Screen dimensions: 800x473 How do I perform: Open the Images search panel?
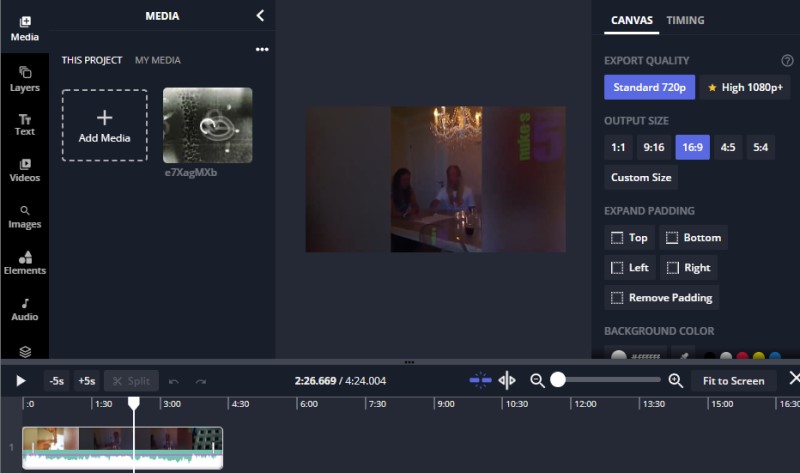(24, 217)
